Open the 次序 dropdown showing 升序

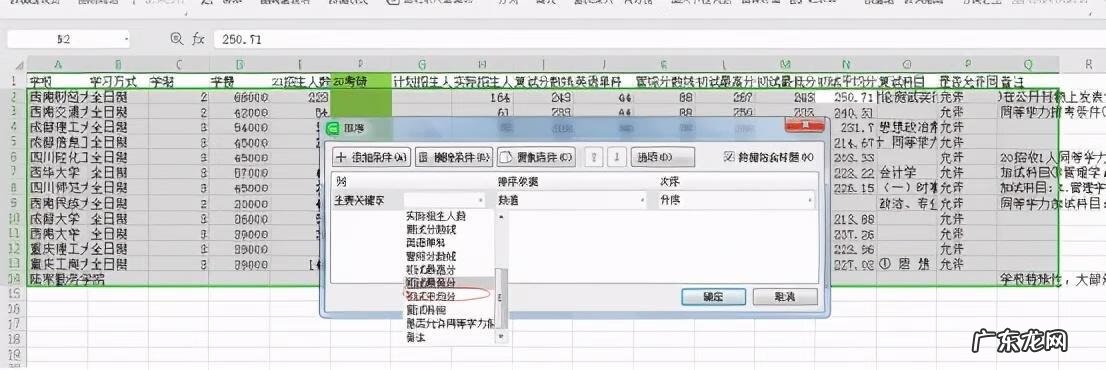pos(736,200)
